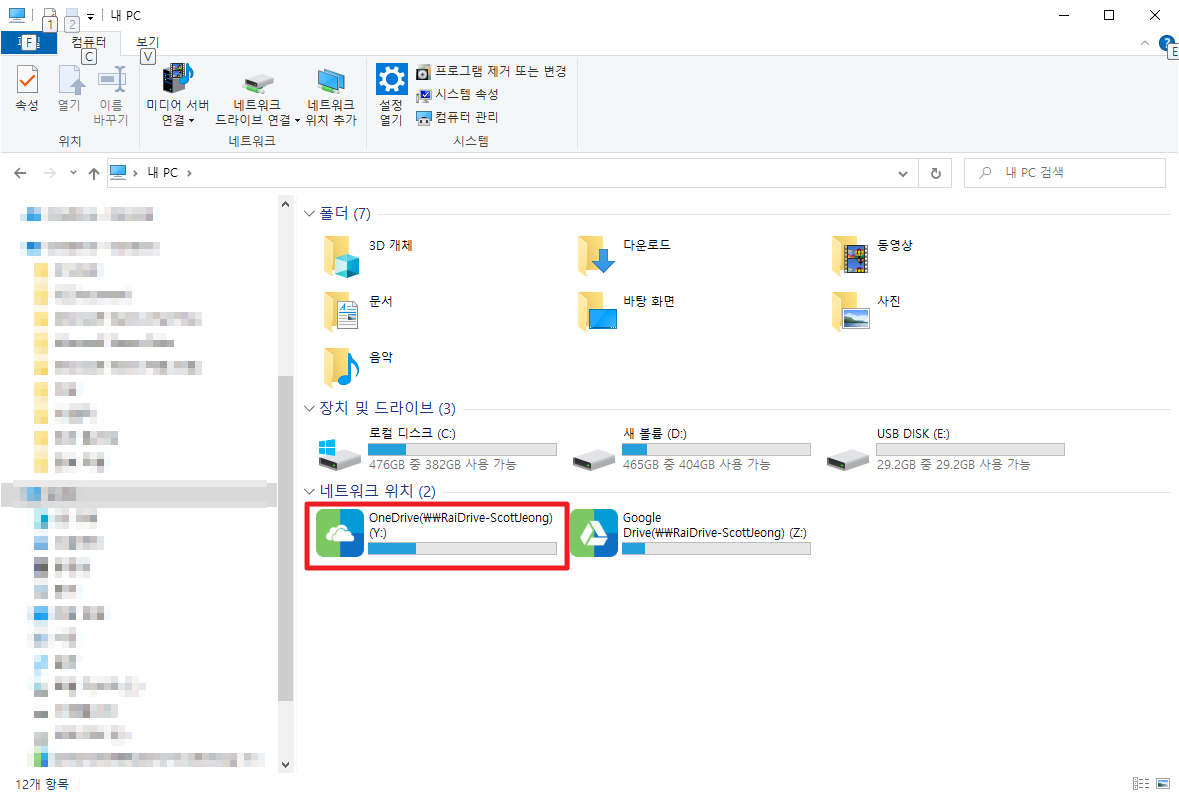Click 네트워크 드라이브 연결 icon
Viewport: 1179px width, 797px height.
[x=257, y=95]
